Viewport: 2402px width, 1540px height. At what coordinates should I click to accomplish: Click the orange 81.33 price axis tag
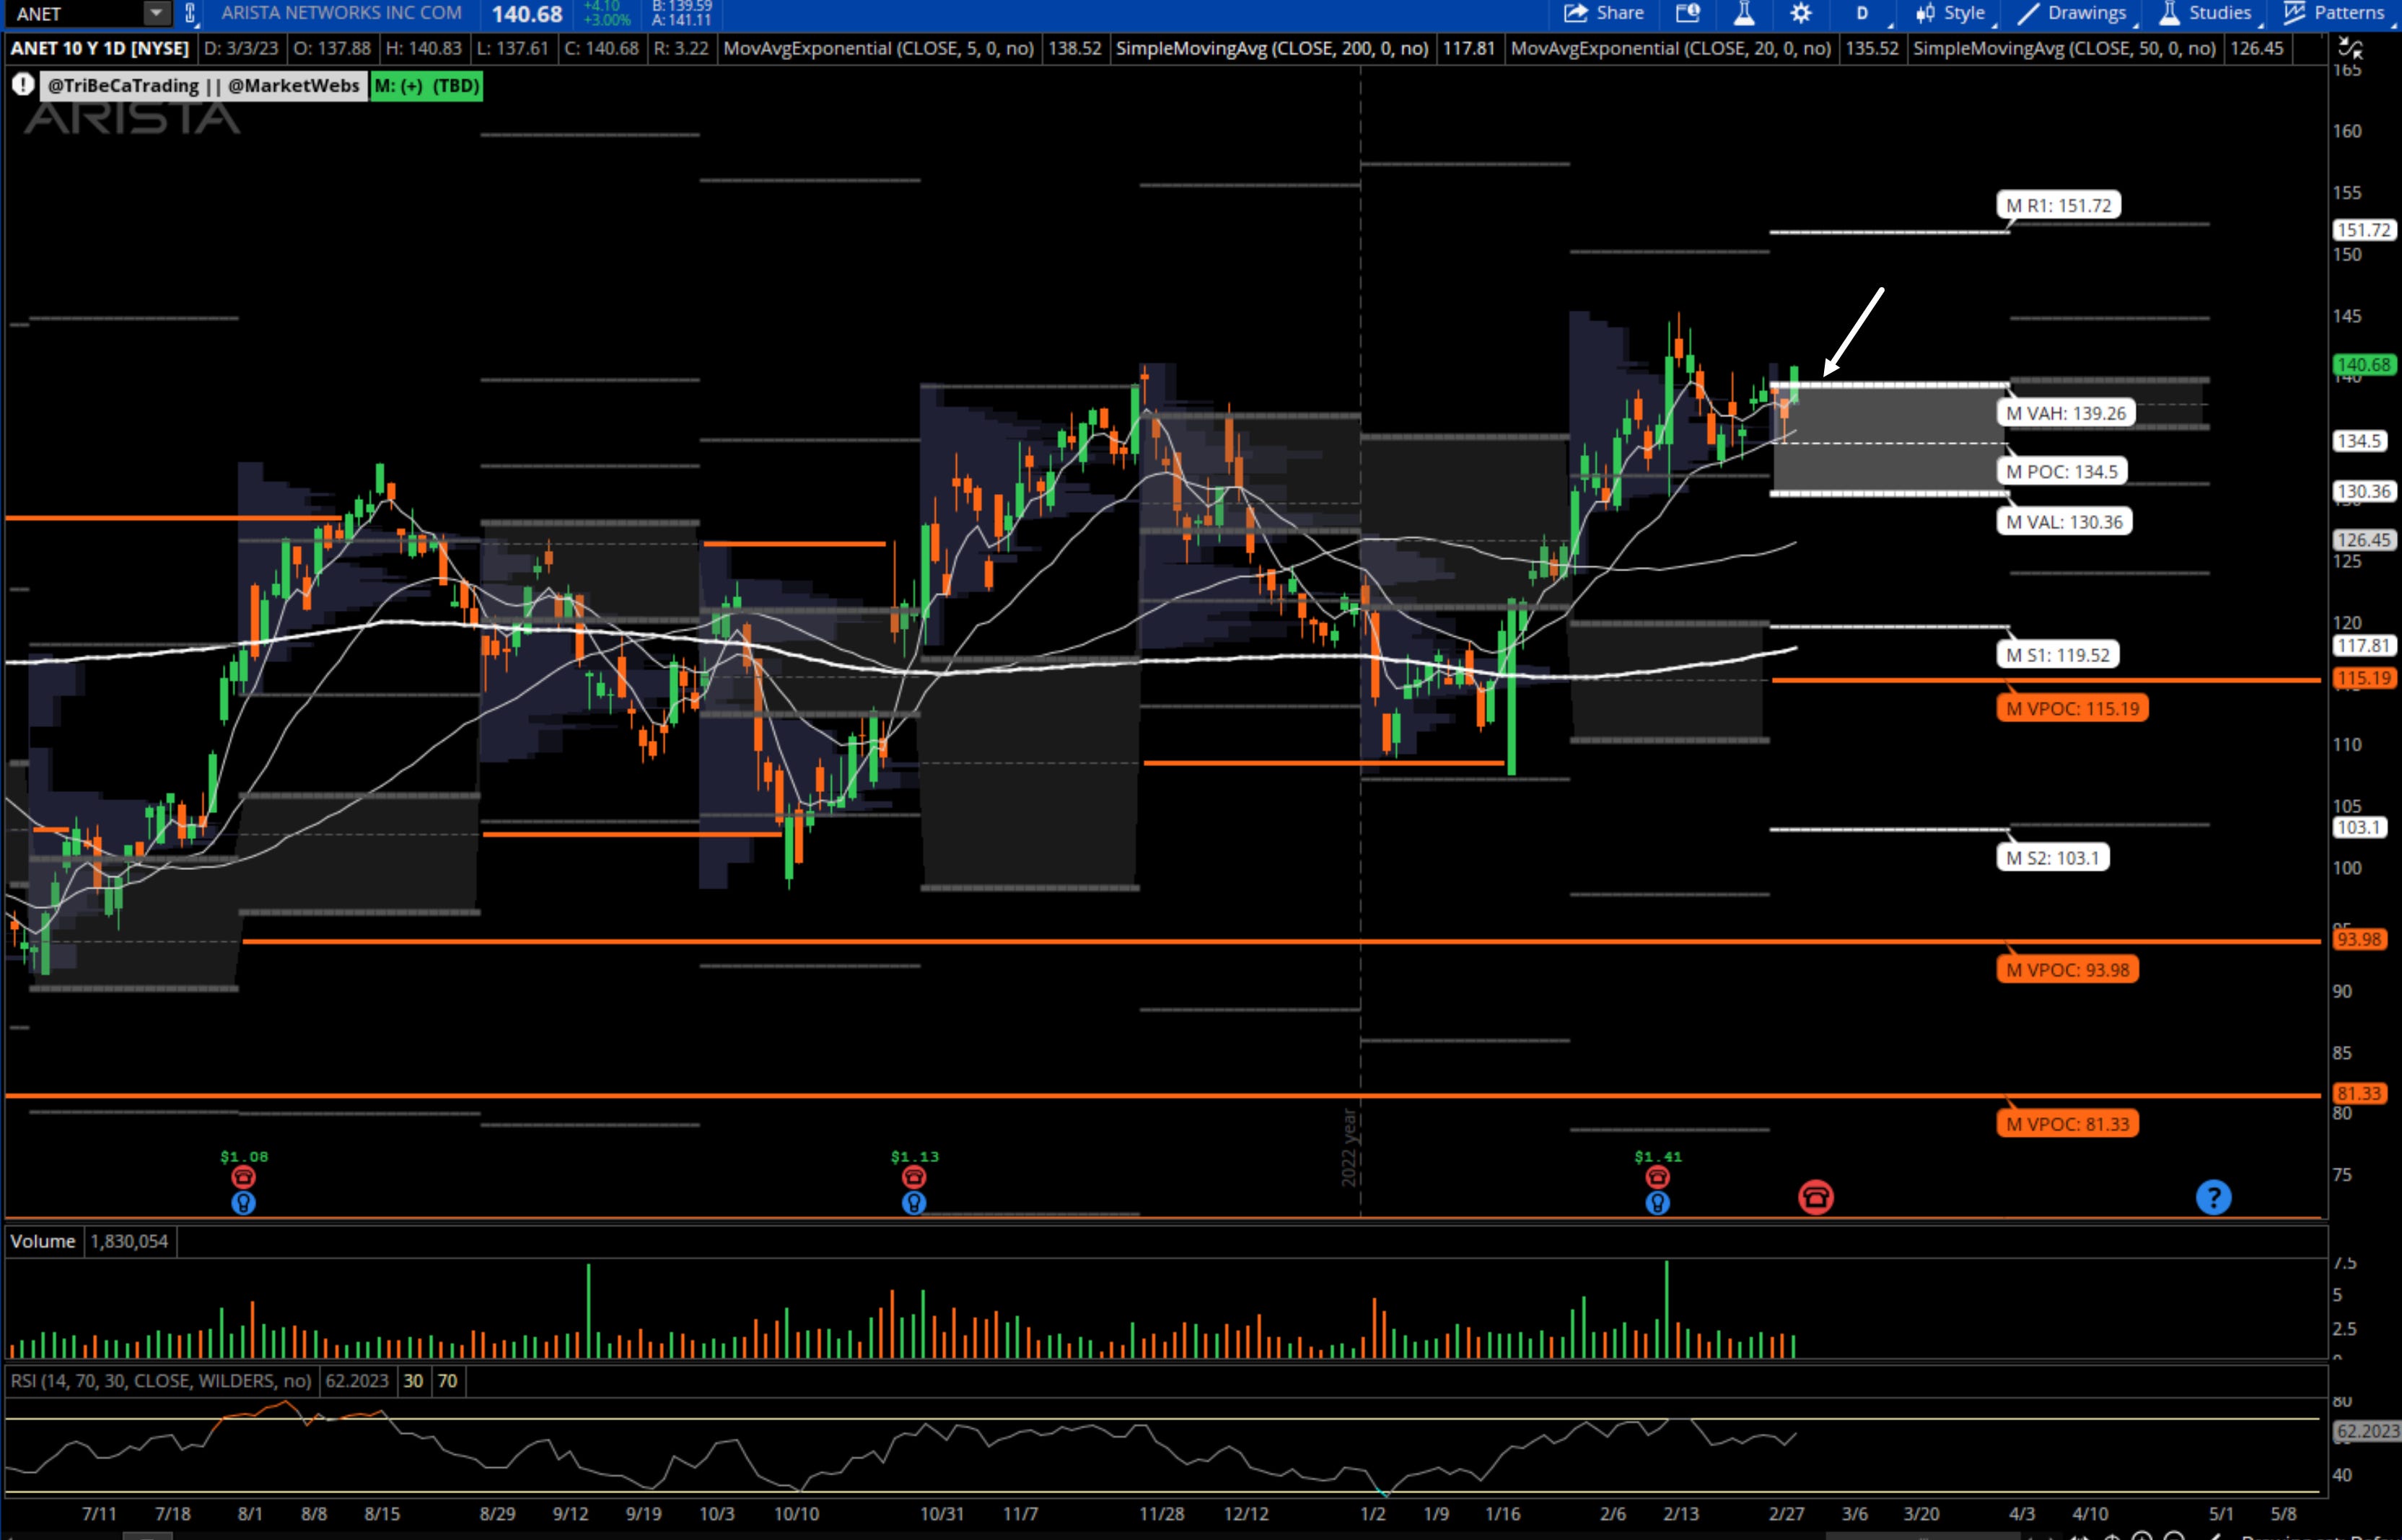(2359, 1093)
